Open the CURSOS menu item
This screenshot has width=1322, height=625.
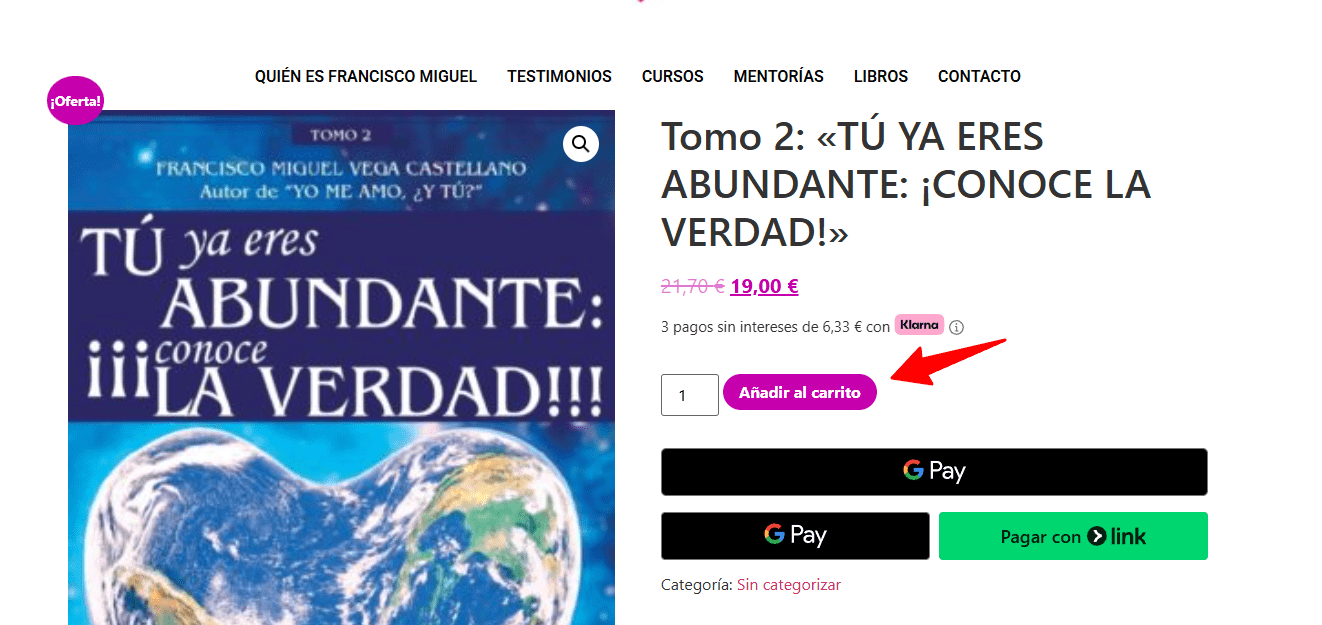click(x=673, y=76)
